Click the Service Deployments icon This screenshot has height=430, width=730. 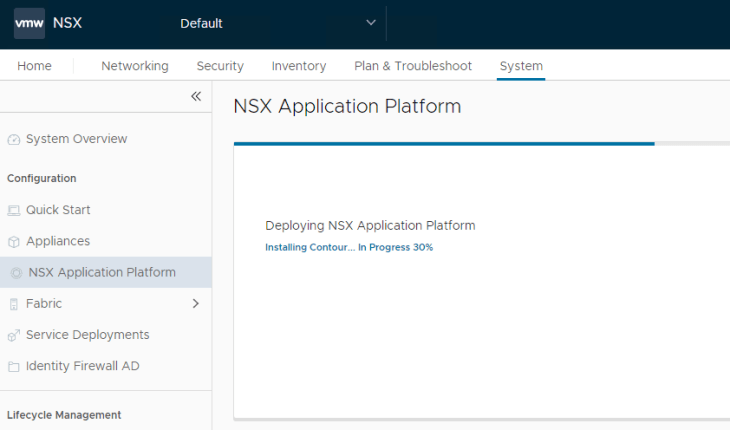(x=14, y=335)
